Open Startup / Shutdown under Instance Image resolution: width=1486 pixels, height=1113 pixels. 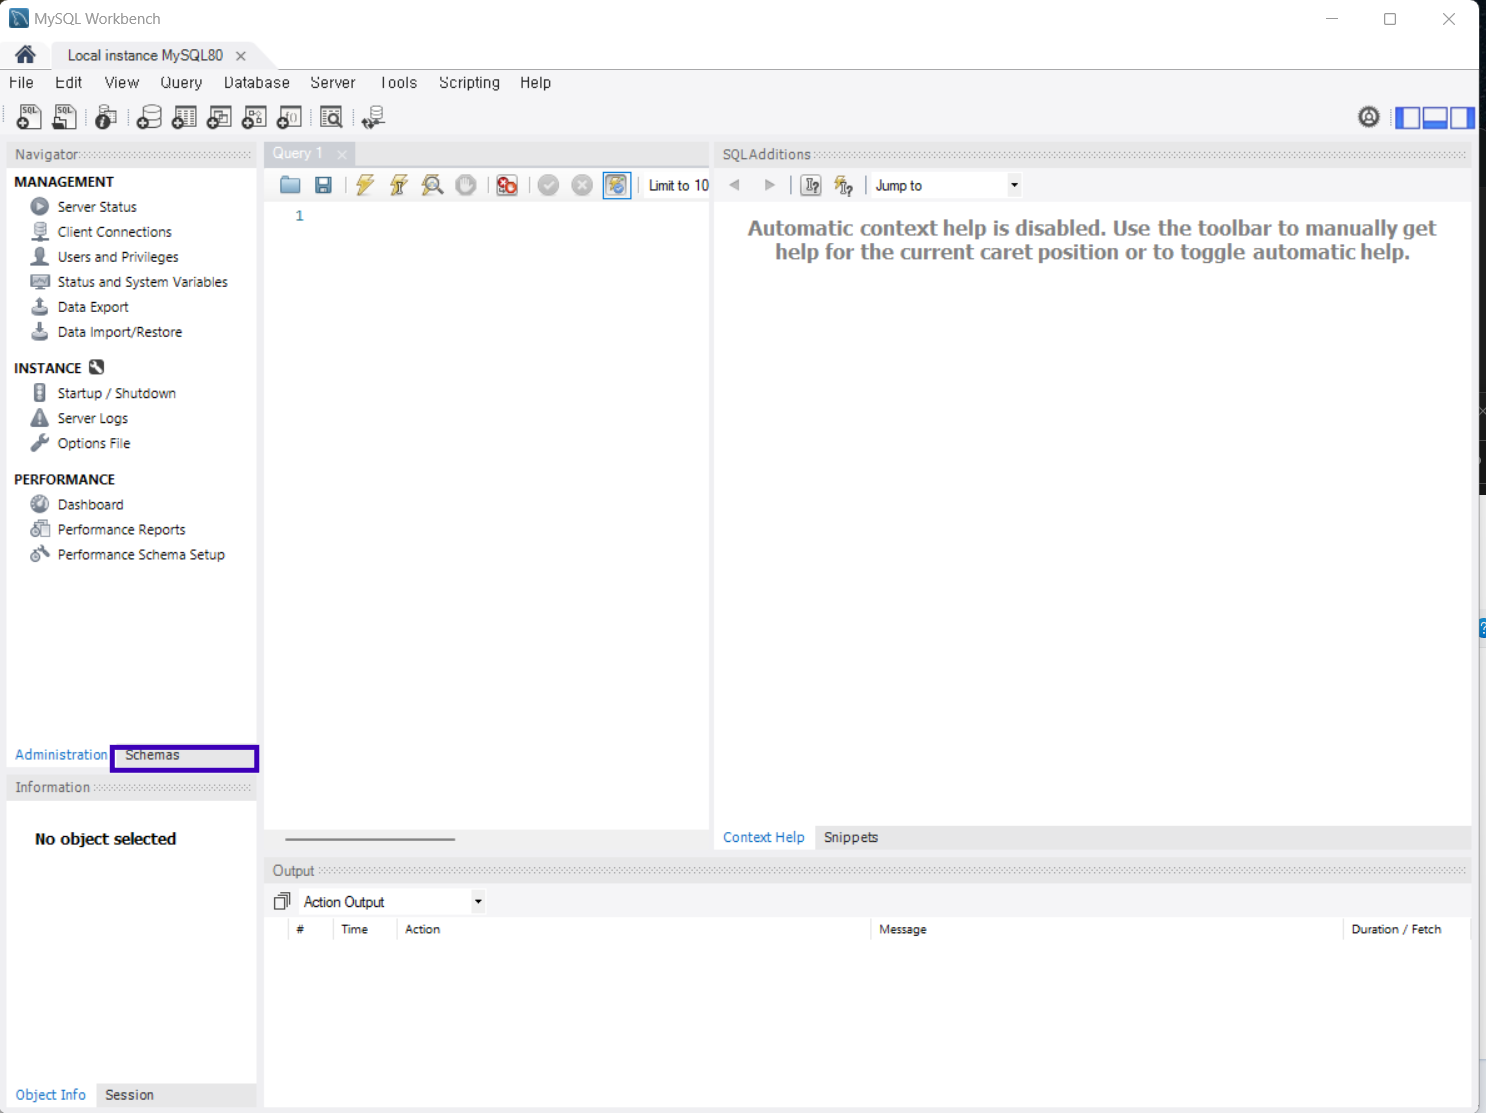click(x=116, y=393)
